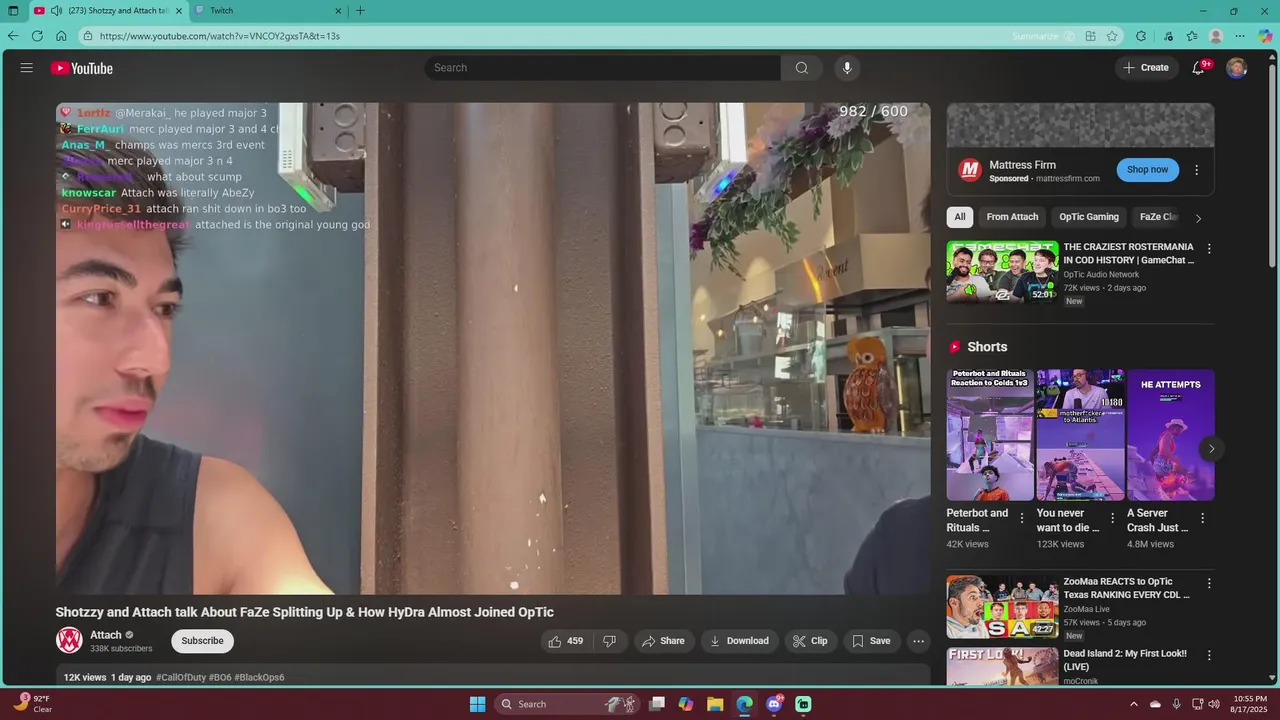
Task: Open a new browser tab
Action: [x=360, y=11]
